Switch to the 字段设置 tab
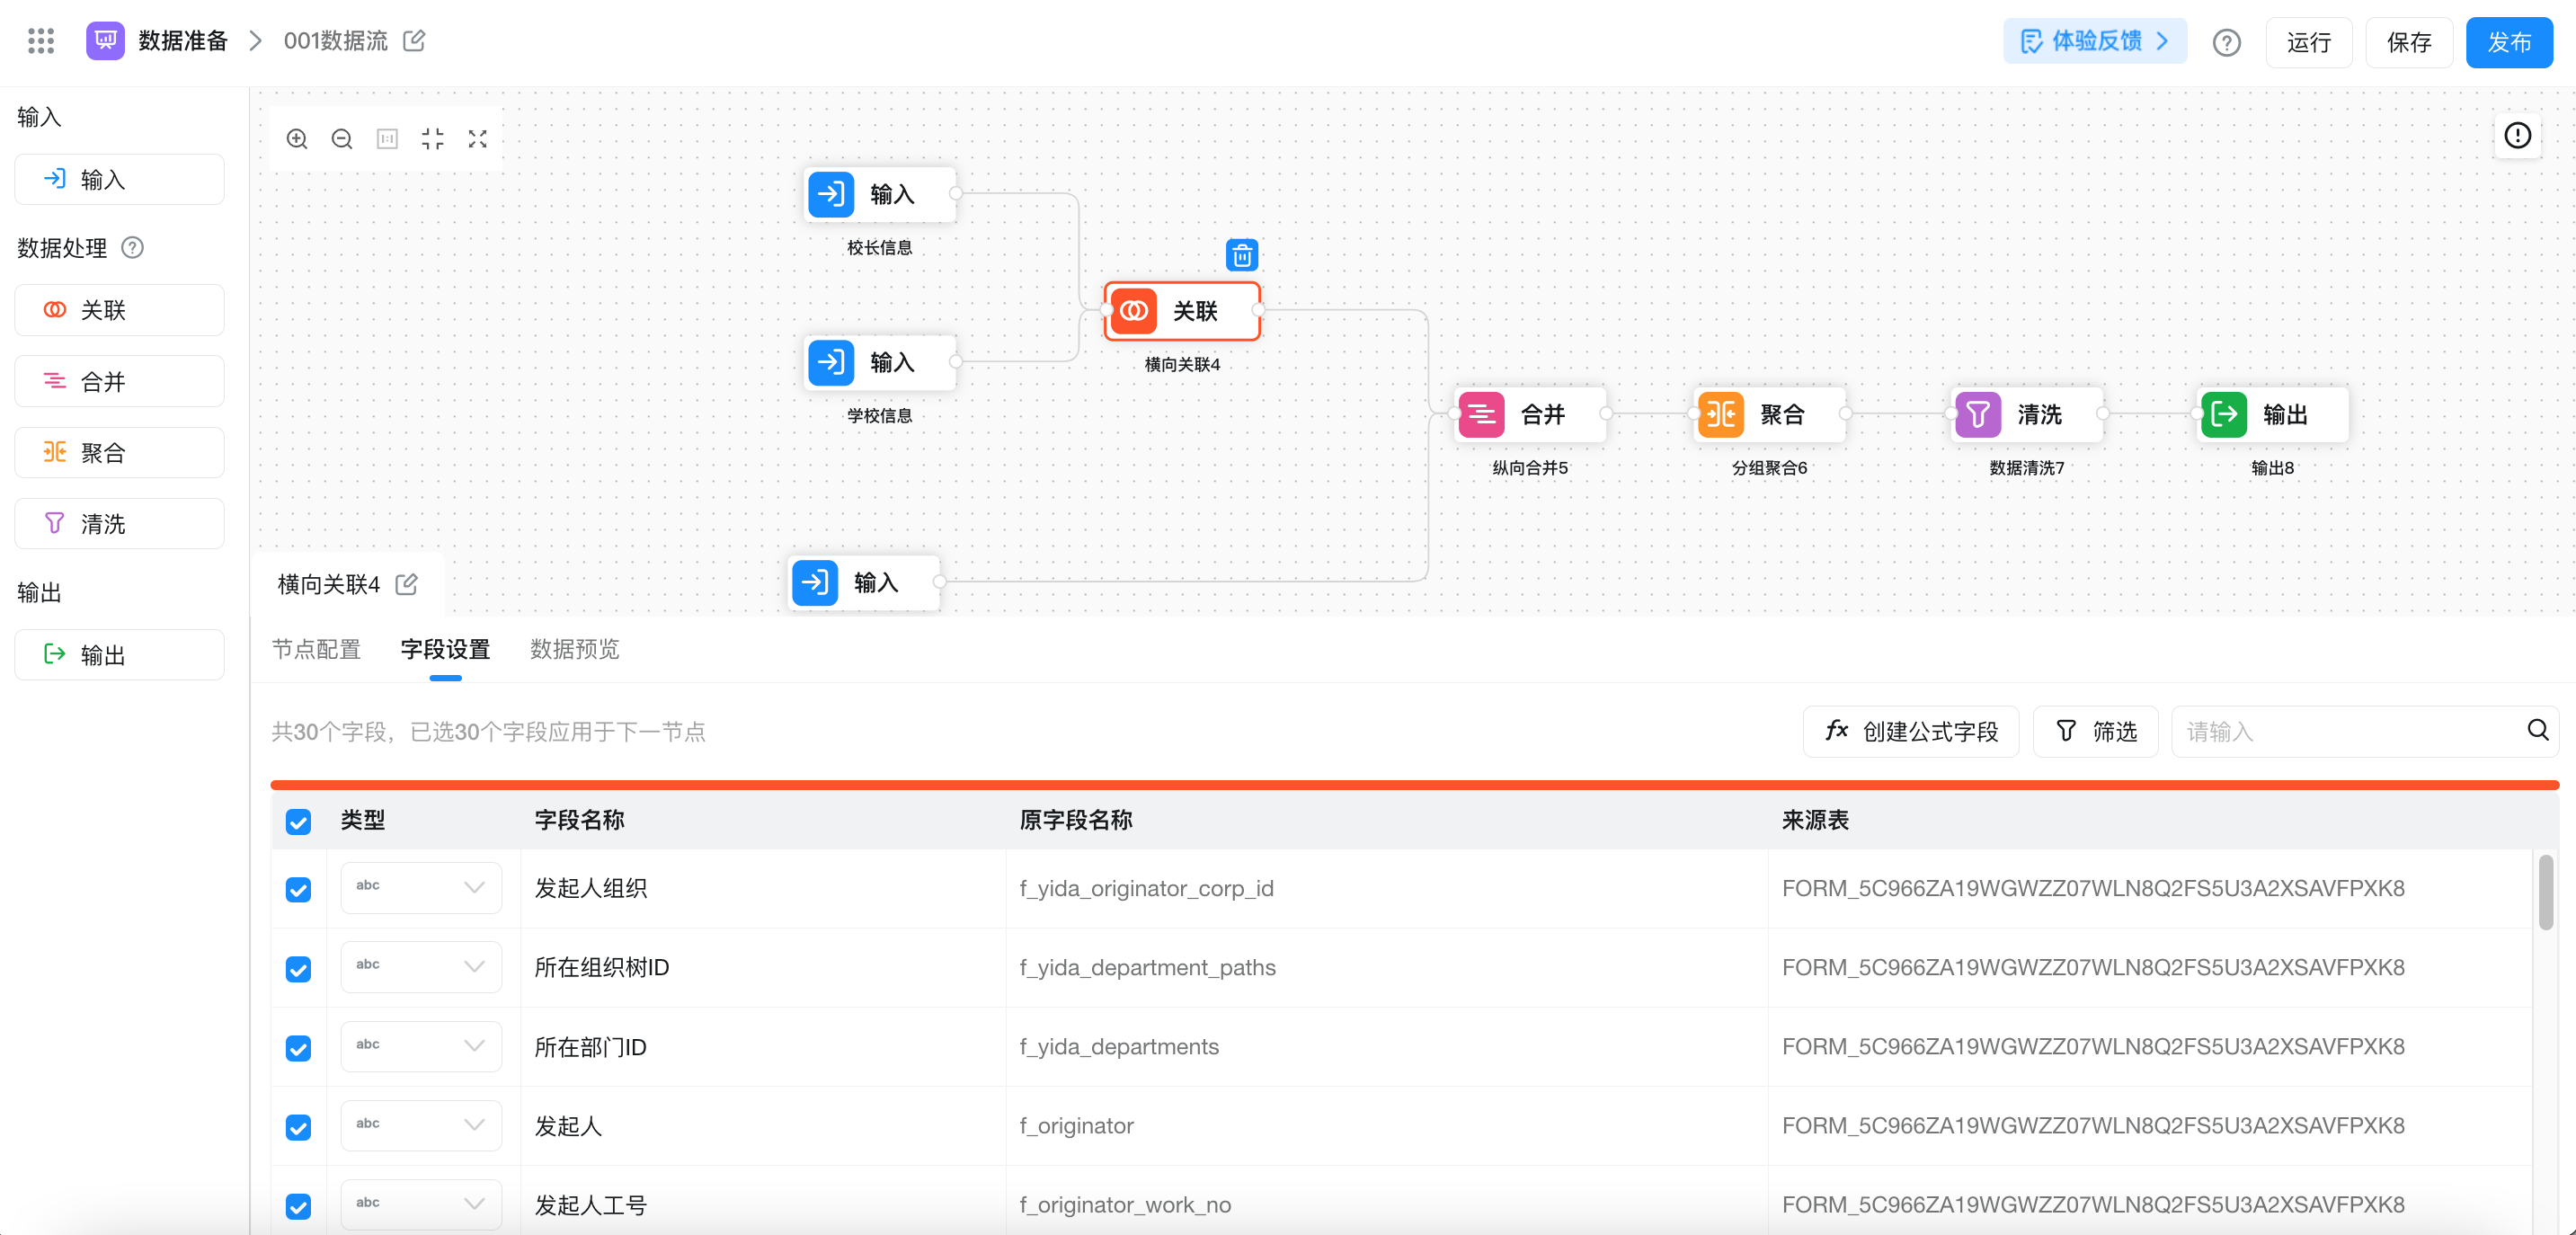The image size is (2576, 1235). [445, 649]
